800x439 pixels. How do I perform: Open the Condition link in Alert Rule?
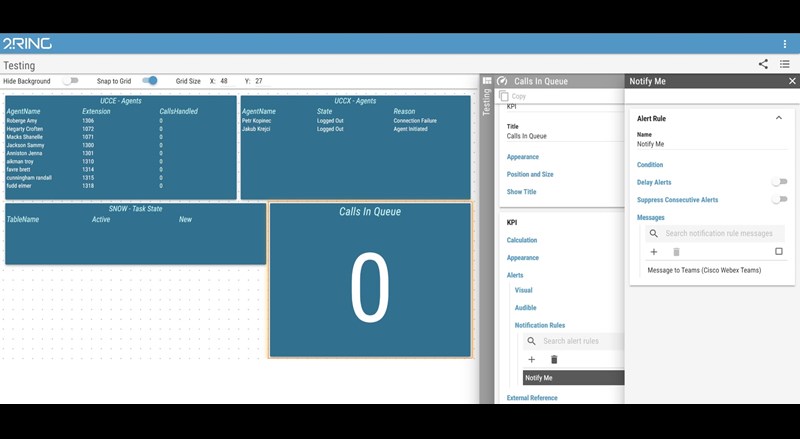click(650, 165)
